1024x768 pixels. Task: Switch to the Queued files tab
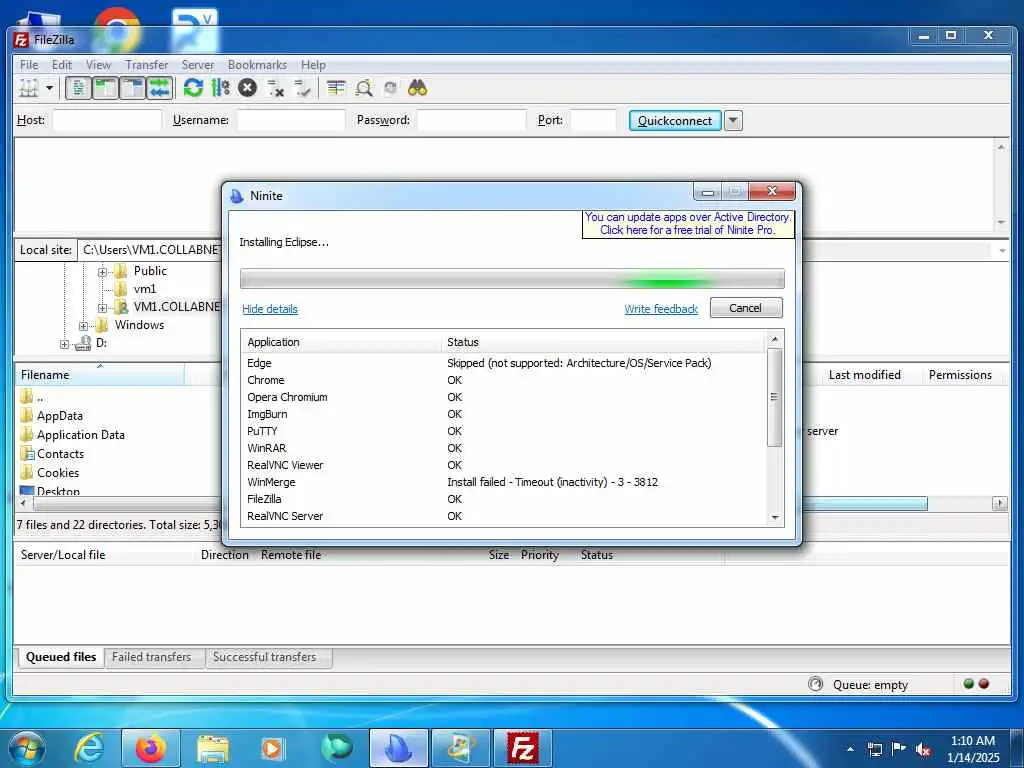[61, 657]
